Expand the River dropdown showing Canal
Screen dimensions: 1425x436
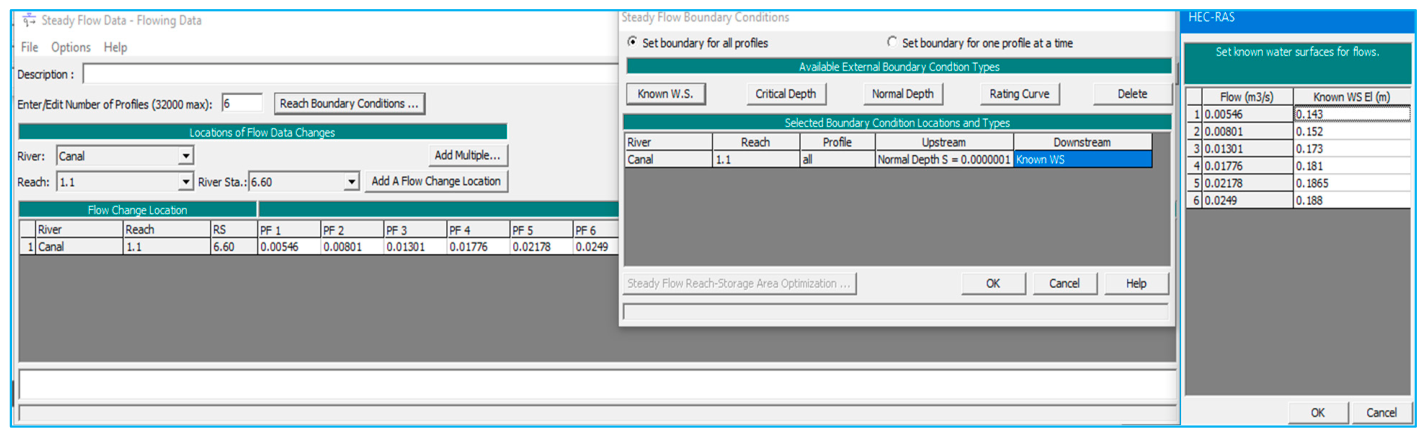[x=185, y=156]
